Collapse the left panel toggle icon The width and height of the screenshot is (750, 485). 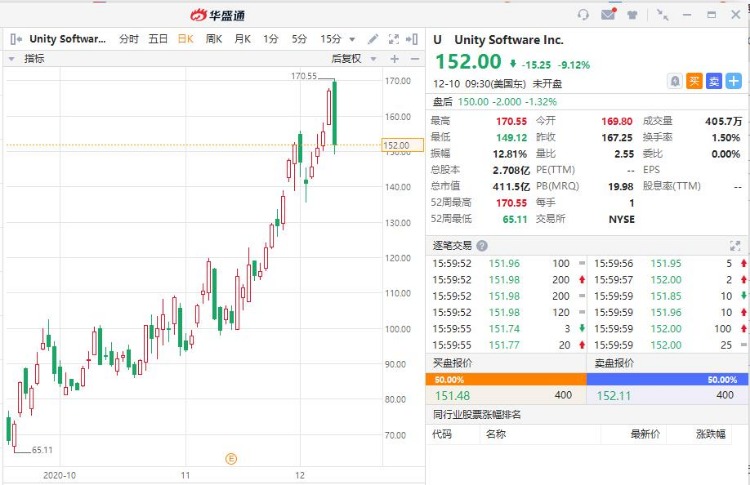pos(16,39)
